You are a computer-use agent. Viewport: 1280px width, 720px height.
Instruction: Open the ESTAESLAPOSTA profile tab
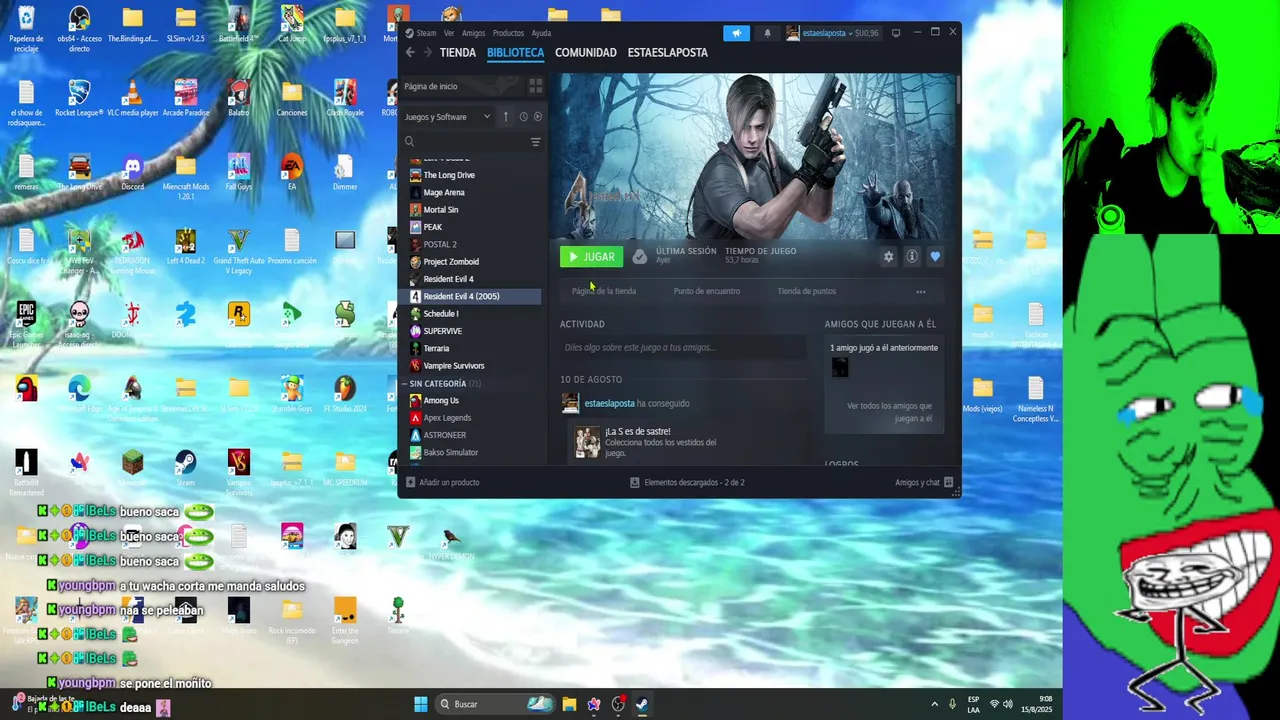point(667,53)
